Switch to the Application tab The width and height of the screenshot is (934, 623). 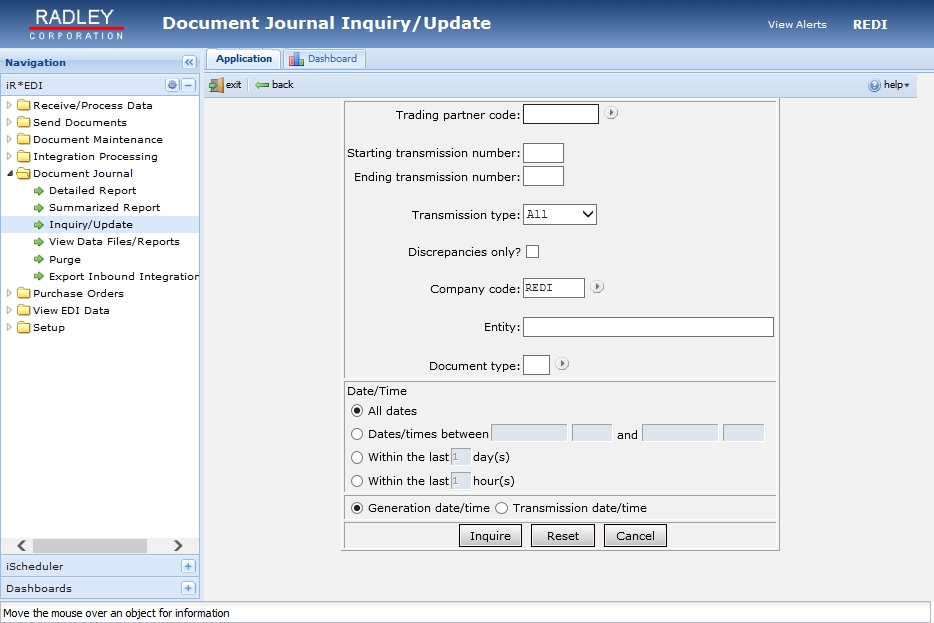pos(243,58)
